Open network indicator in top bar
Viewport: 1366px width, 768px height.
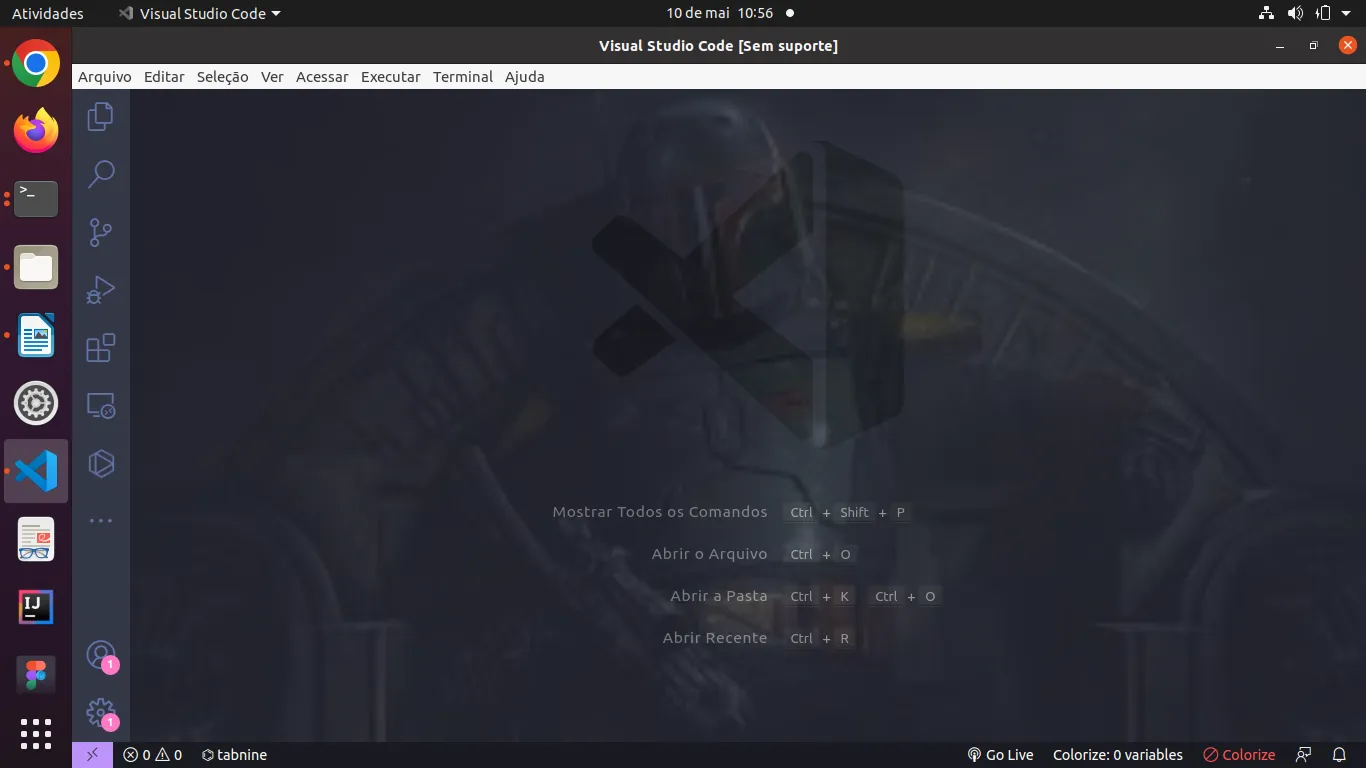click(1266, 14)
